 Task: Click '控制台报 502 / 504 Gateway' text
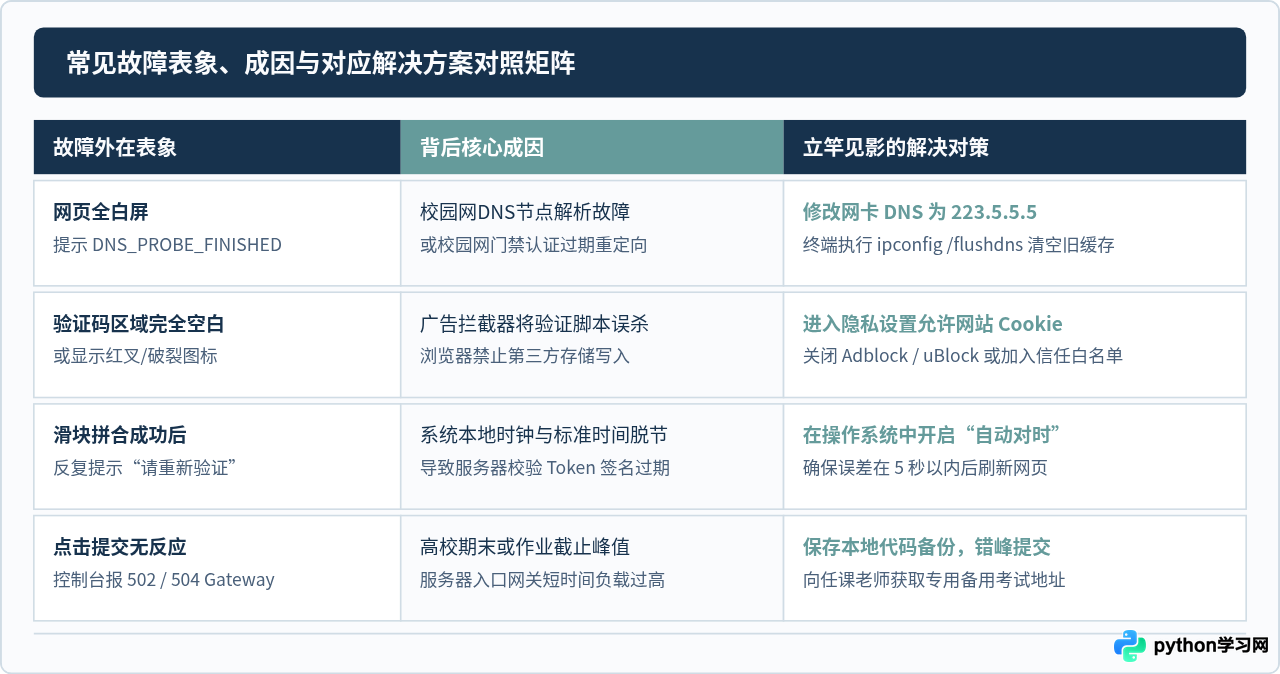point(164,580)
